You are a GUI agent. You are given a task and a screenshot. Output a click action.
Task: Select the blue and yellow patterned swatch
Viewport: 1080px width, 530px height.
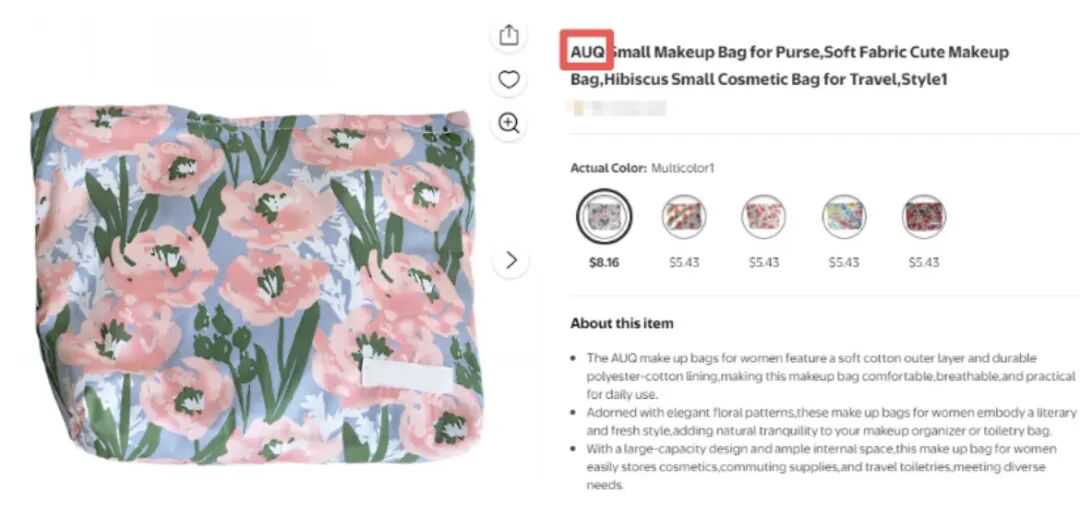[844, 216]
